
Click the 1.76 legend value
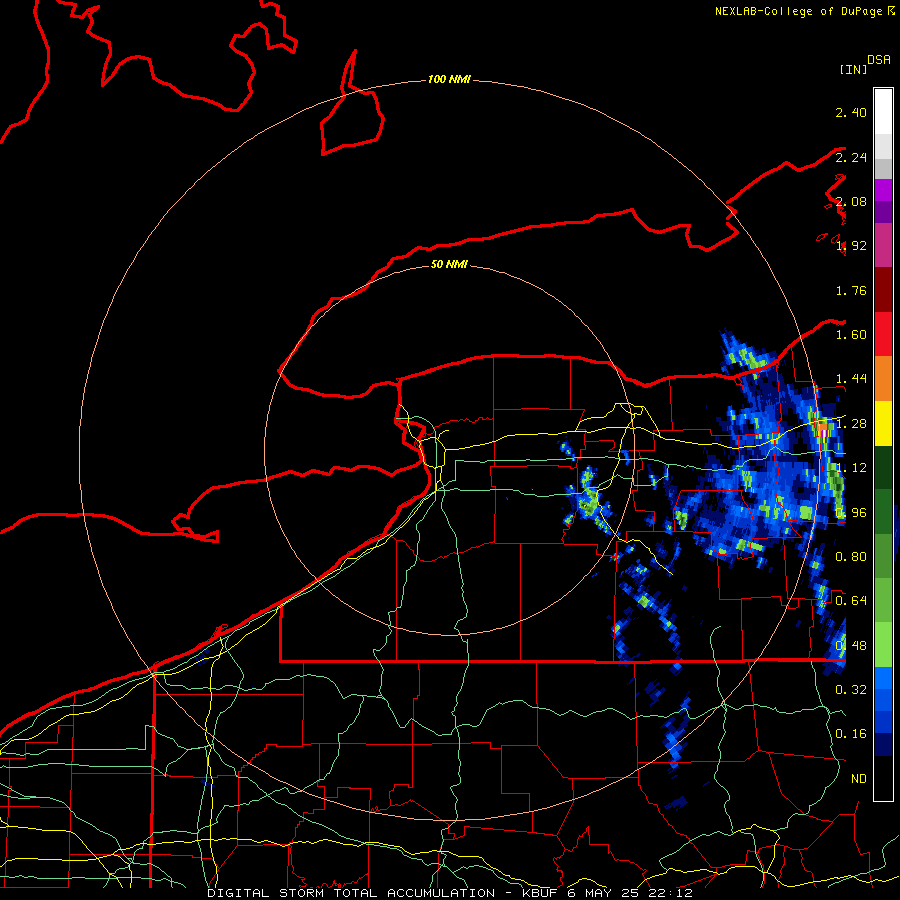tap(851, 290)
